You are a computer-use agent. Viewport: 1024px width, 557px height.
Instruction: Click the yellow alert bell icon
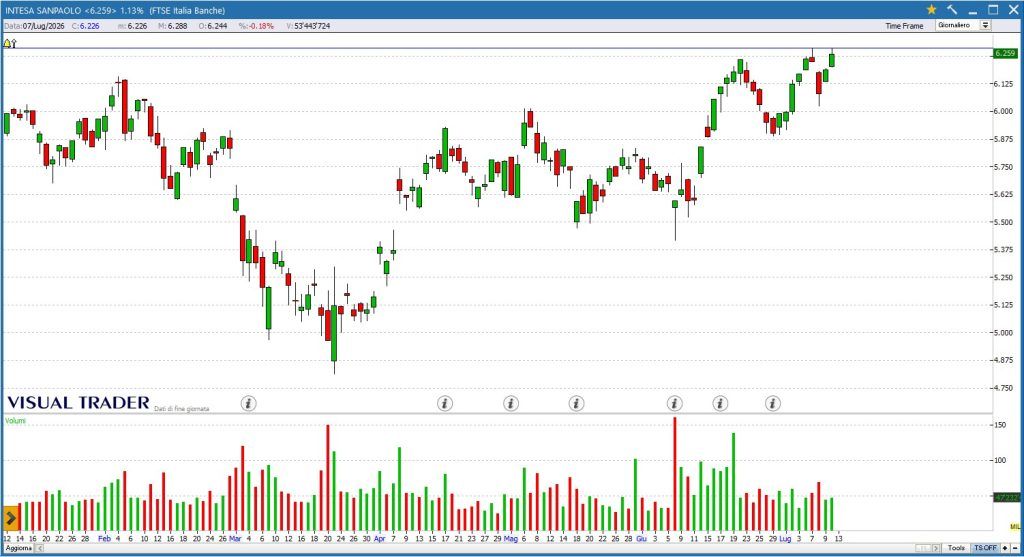point(7,43)
